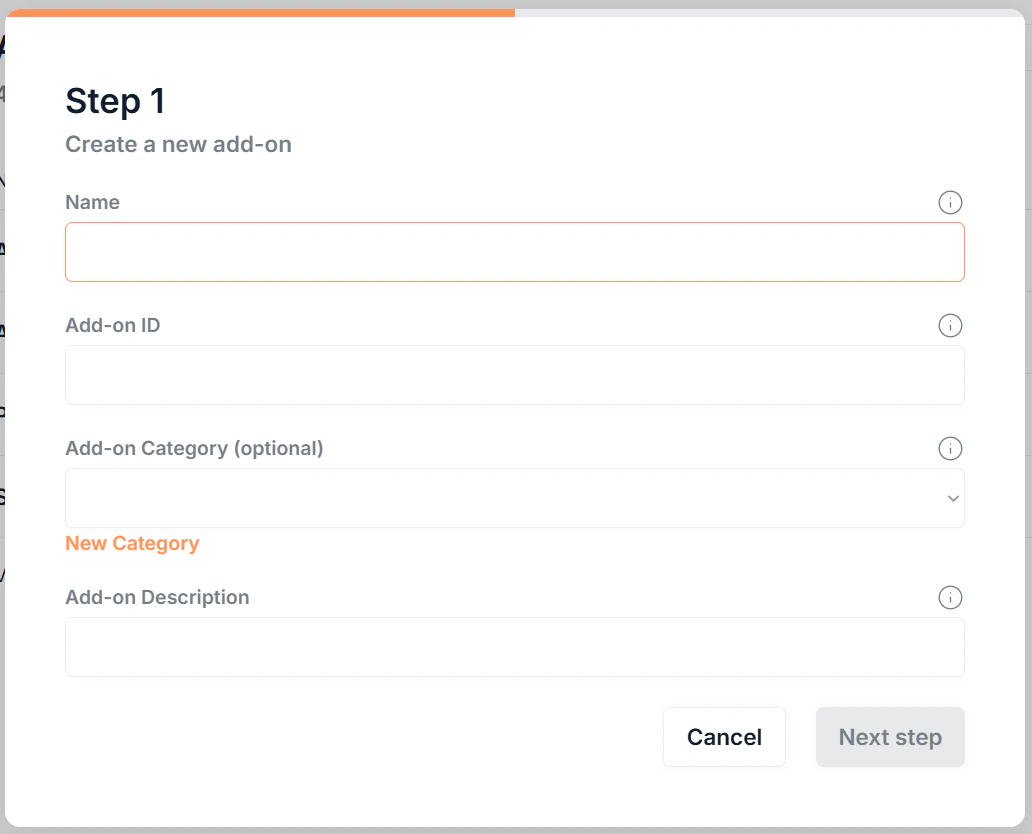This screenshot has width=1032, height=834.
Task: Click the Add-on Category info icon
Action: tap(950, 448)
